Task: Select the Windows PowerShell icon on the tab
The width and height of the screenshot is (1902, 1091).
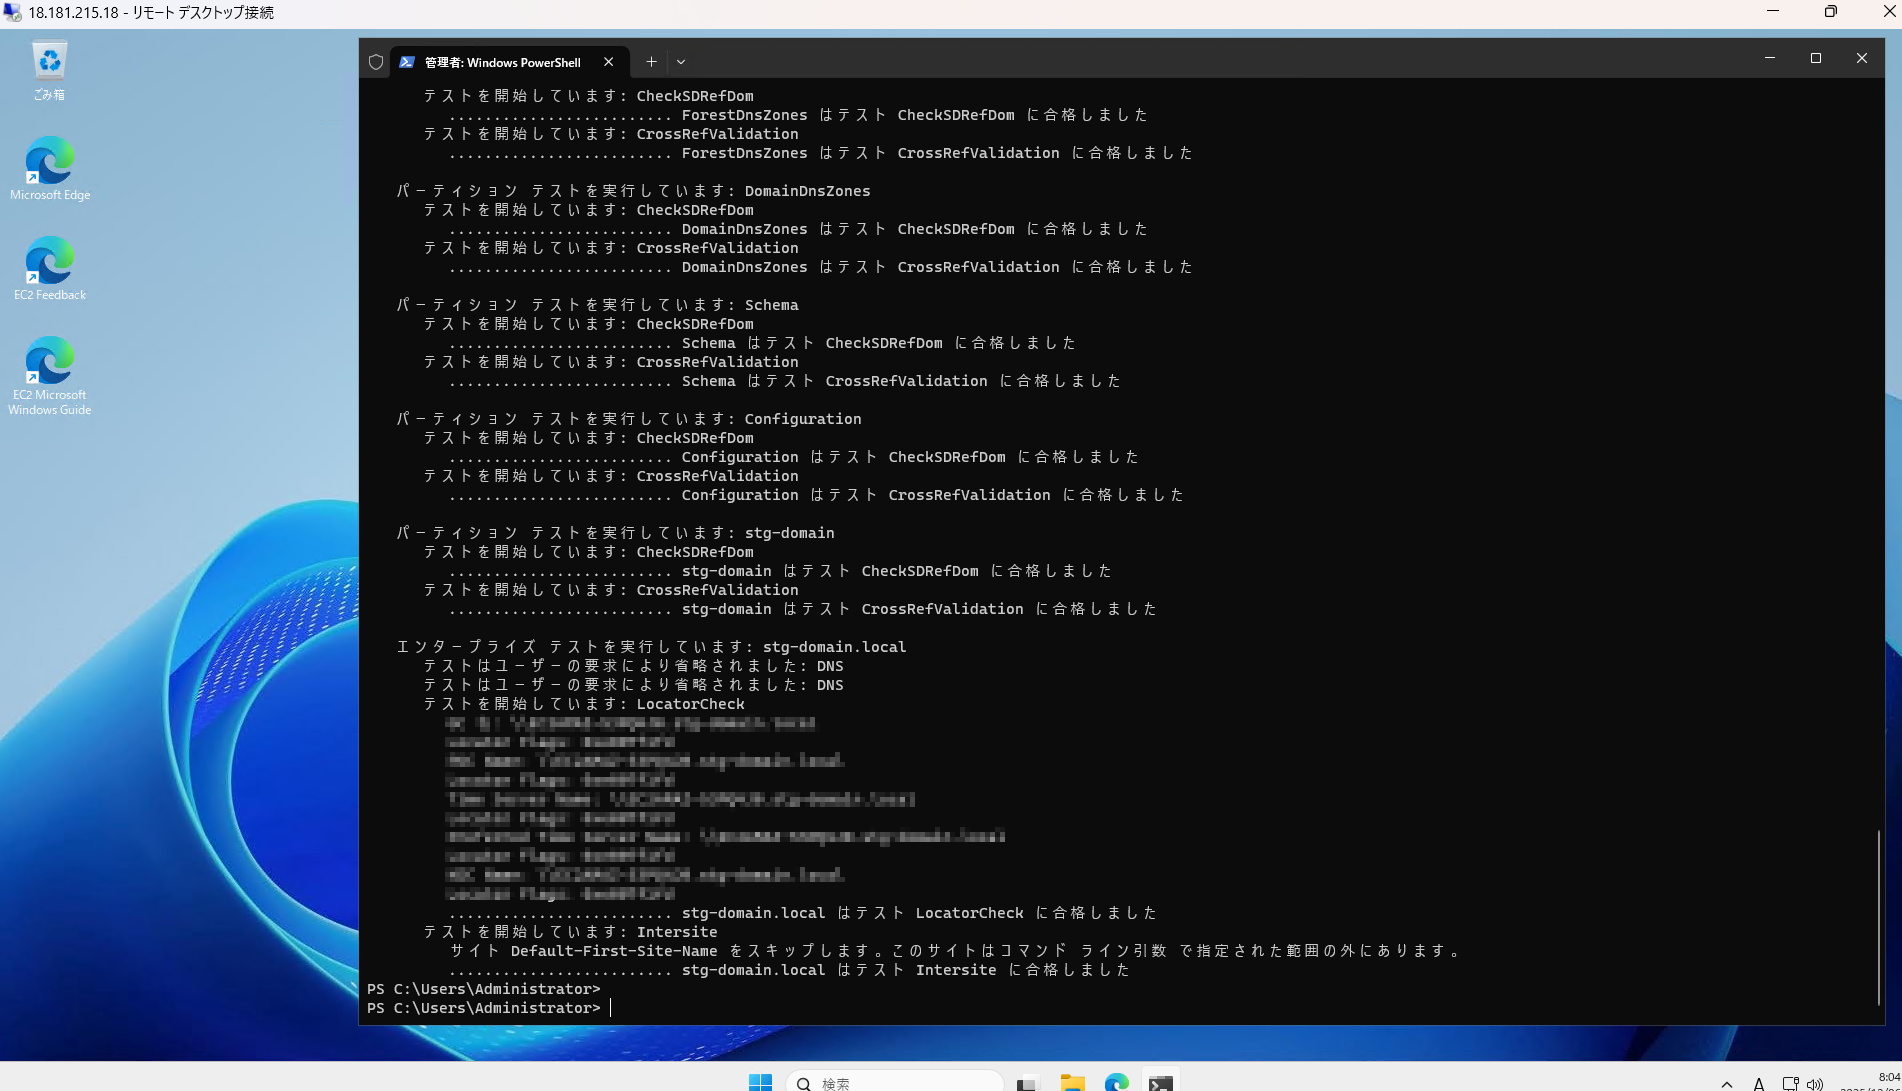Action: (407, 61)
